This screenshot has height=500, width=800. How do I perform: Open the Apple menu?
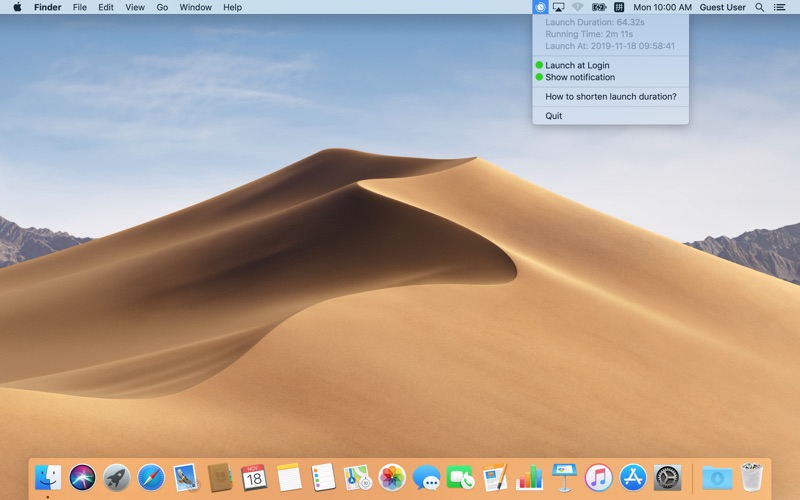tap(17, 7)
